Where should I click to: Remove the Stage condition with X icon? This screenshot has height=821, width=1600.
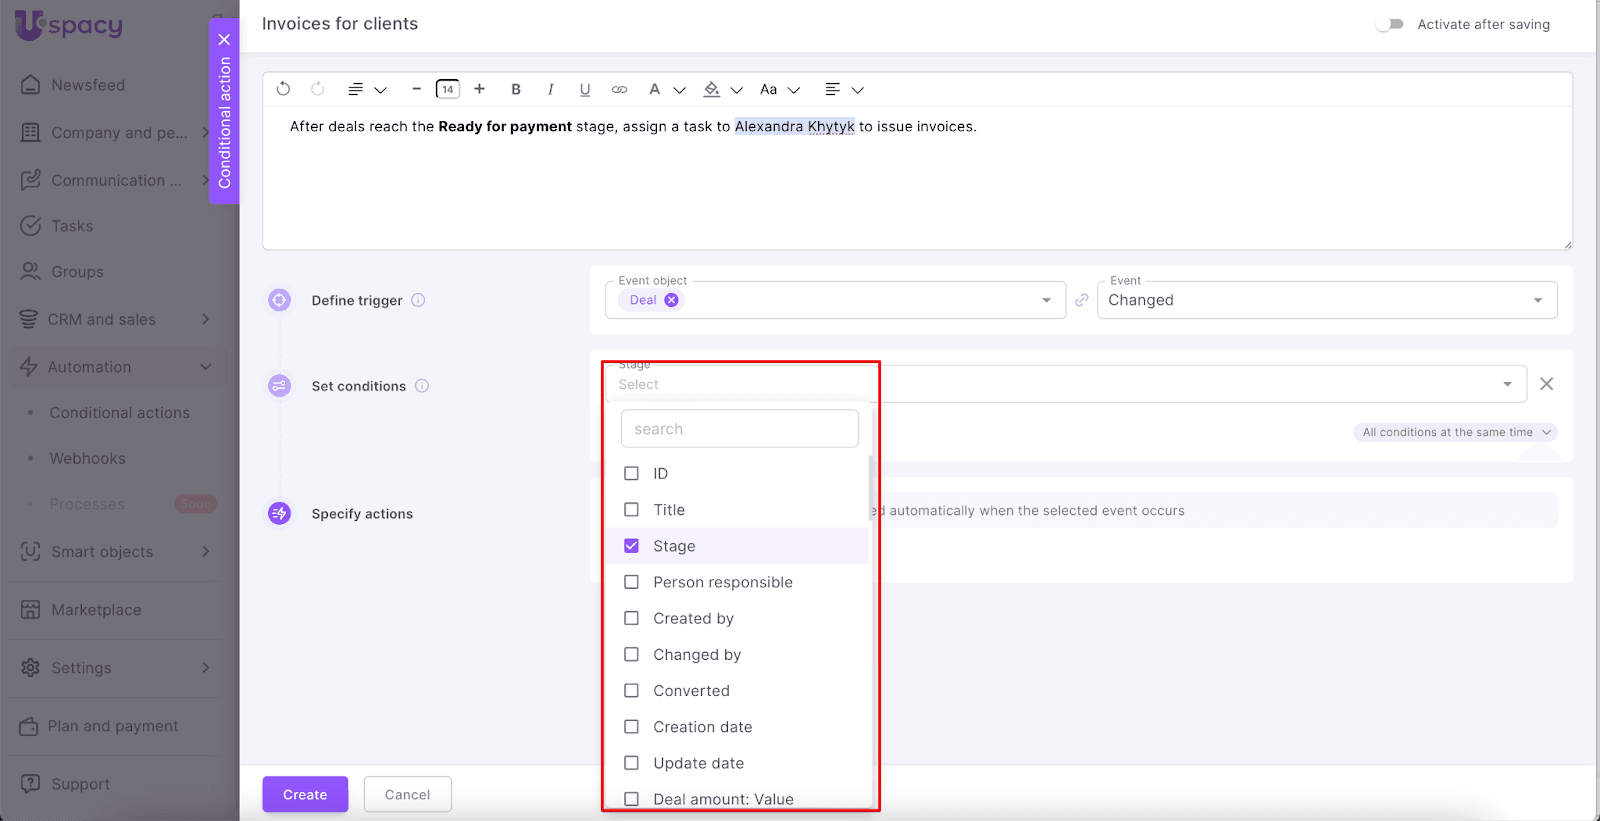coord(1546,384)
